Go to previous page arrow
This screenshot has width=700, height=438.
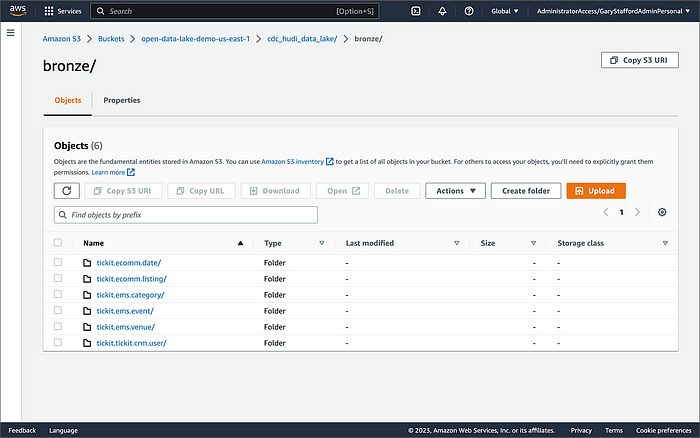606,212
